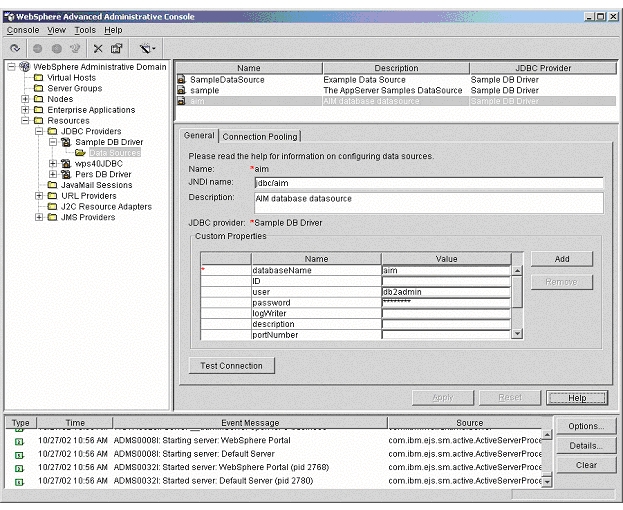The image size is (623, 510).
Task: Click the Add custom property button
Action: click(562, 259)
